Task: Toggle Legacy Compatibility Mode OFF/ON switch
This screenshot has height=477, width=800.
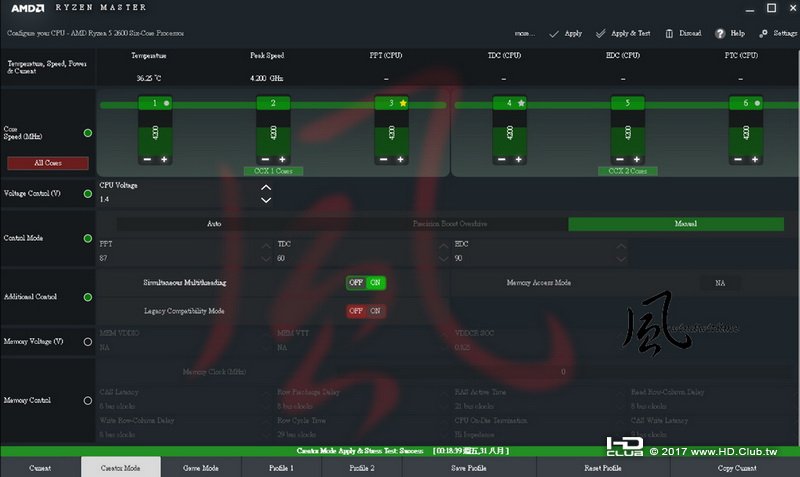Action: tap(366, 311)
